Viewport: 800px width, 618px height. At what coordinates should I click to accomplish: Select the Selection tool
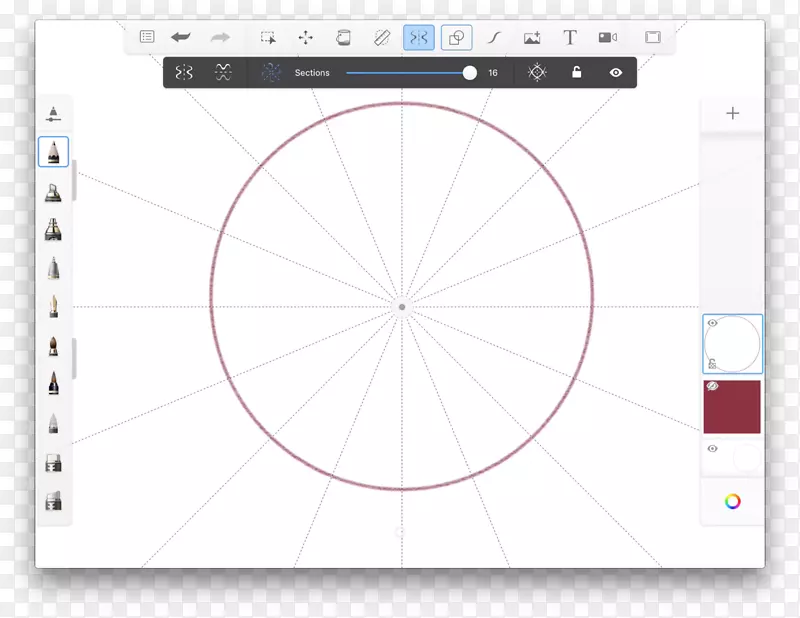coord(268,37)
